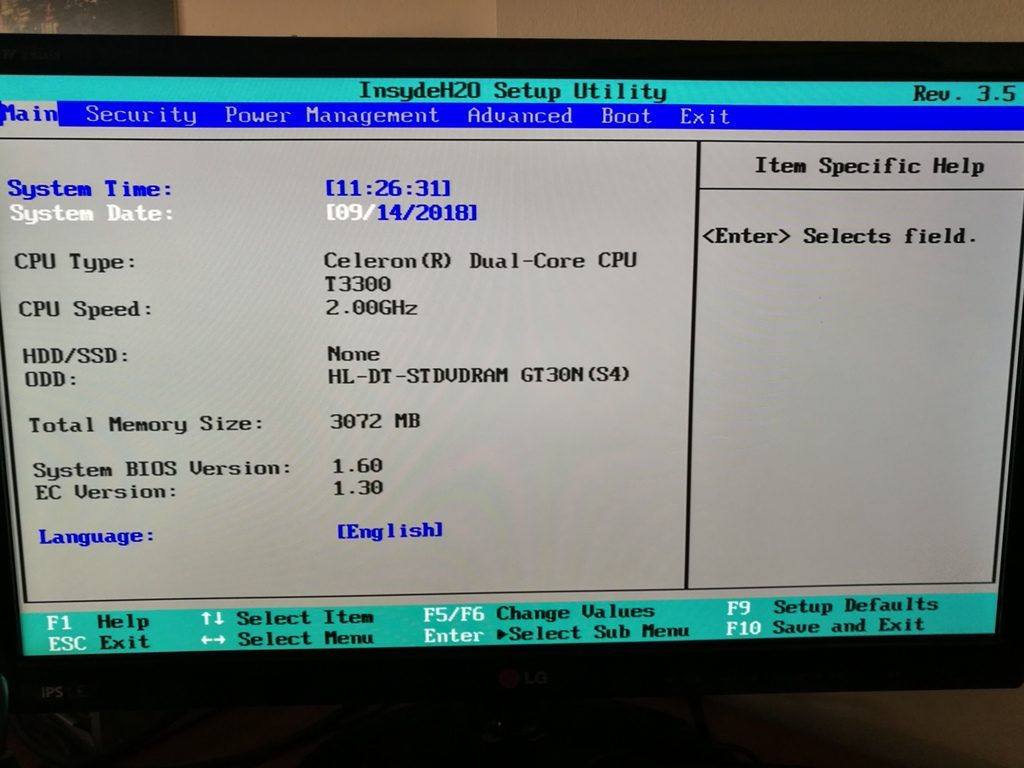1024x768 pixels.
Task: Click the up-down arrows Select Item hint
Action: tap(287, 618)
